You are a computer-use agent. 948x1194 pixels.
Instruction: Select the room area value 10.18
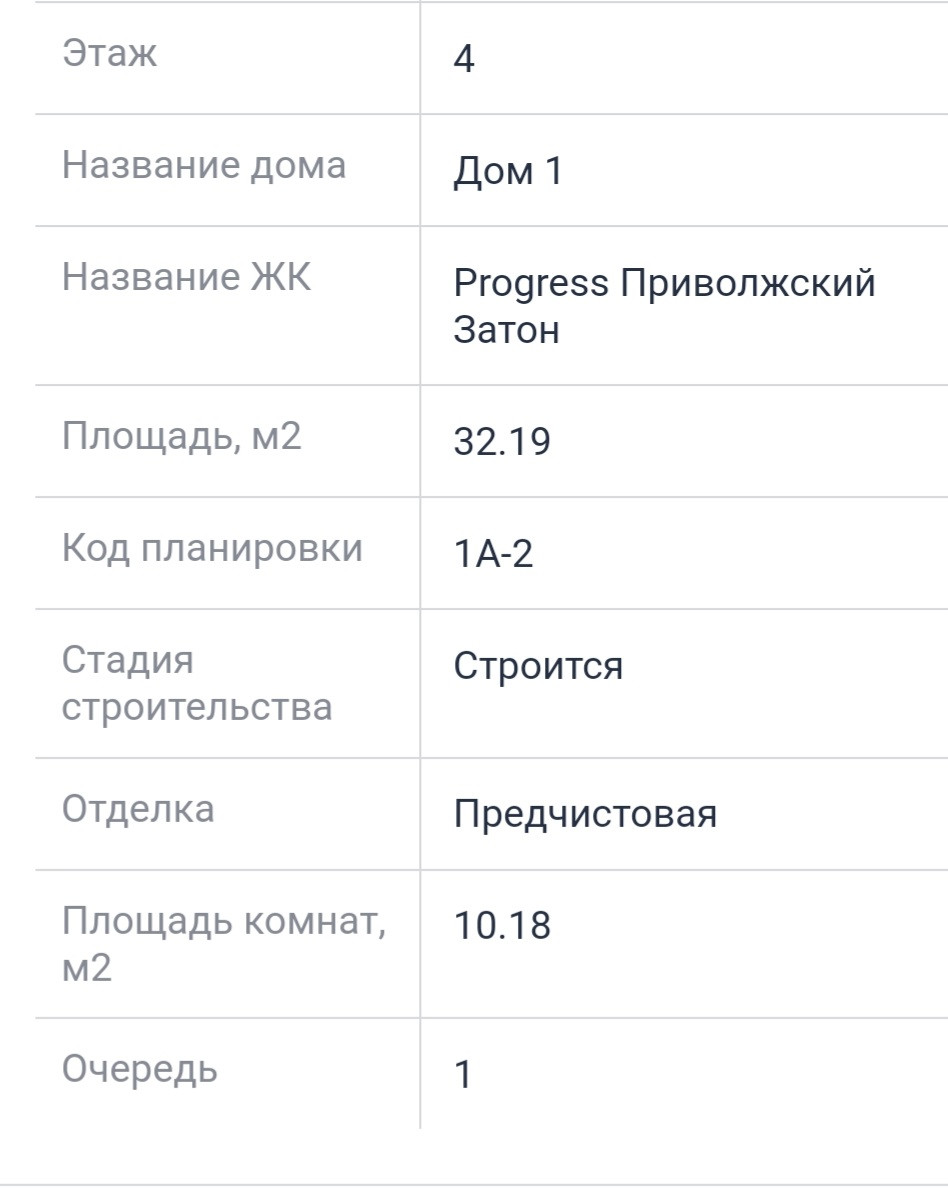click(502, 927)
